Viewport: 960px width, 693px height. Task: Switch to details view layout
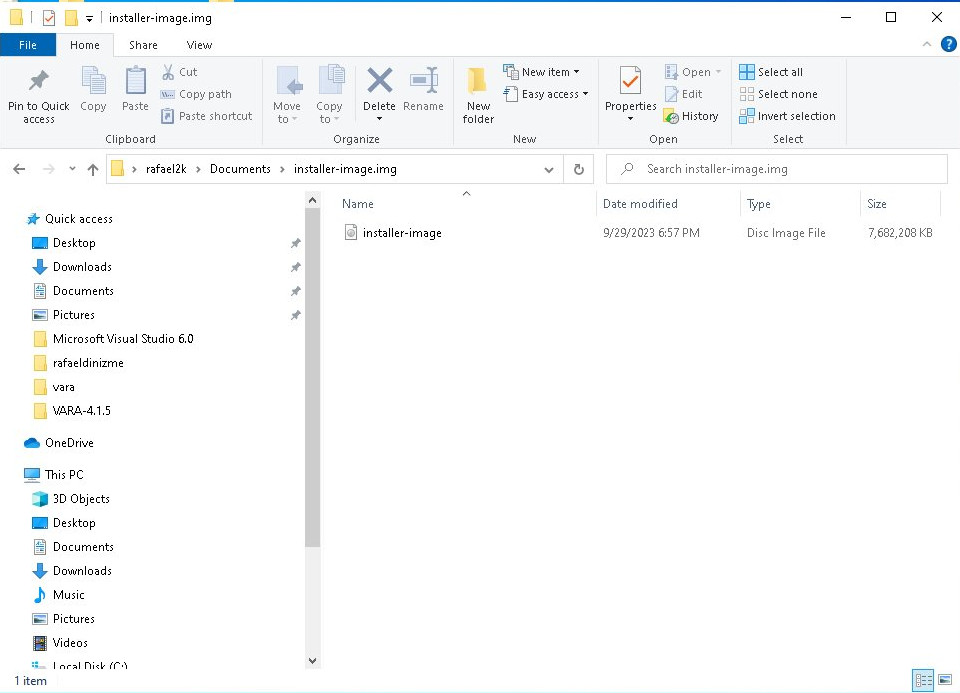pos(923,680)
